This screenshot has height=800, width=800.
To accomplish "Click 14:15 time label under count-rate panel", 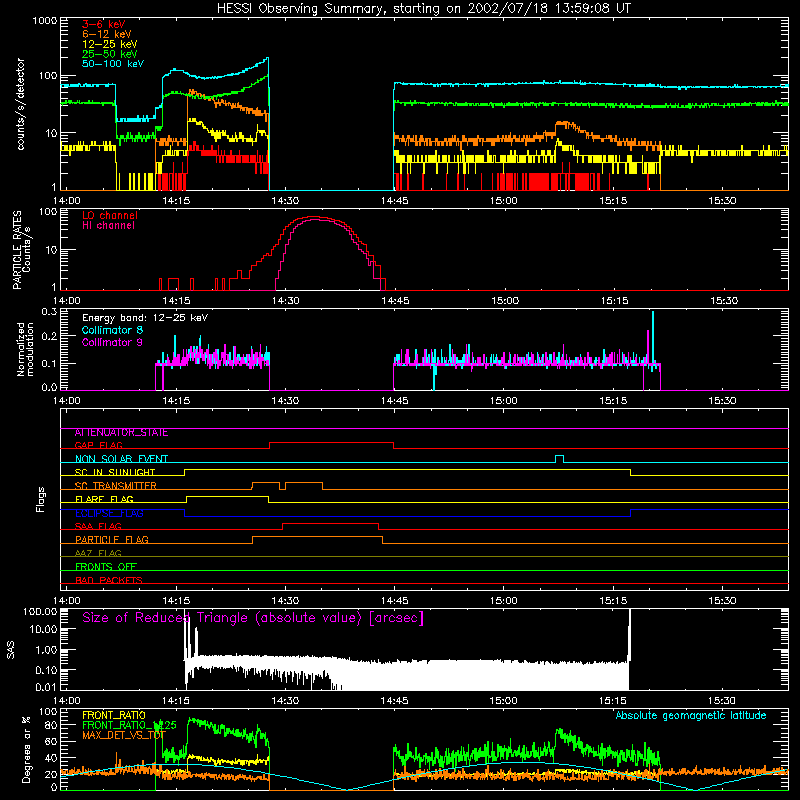I will 176,201.
